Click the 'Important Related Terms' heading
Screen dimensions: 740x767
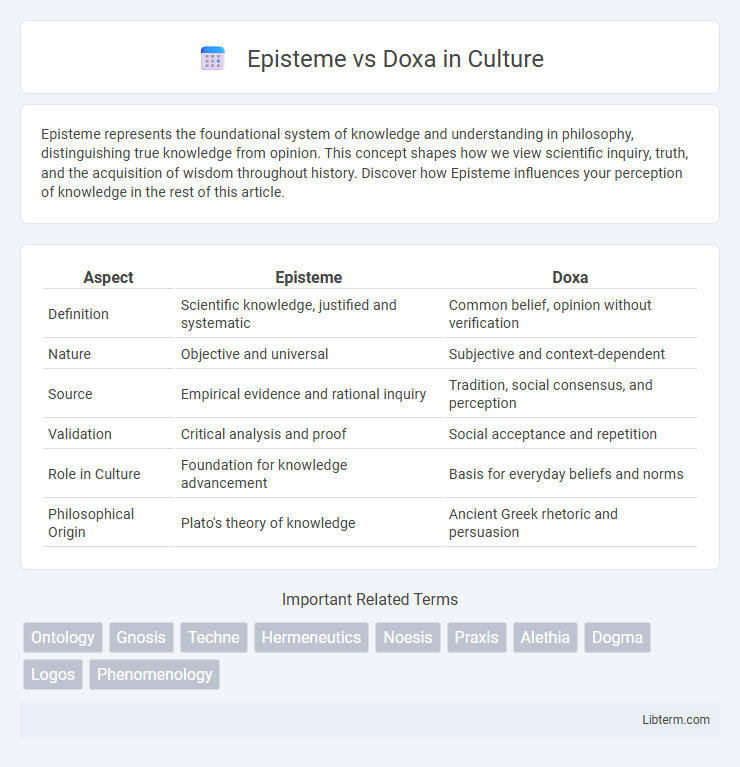click(370, 599)
